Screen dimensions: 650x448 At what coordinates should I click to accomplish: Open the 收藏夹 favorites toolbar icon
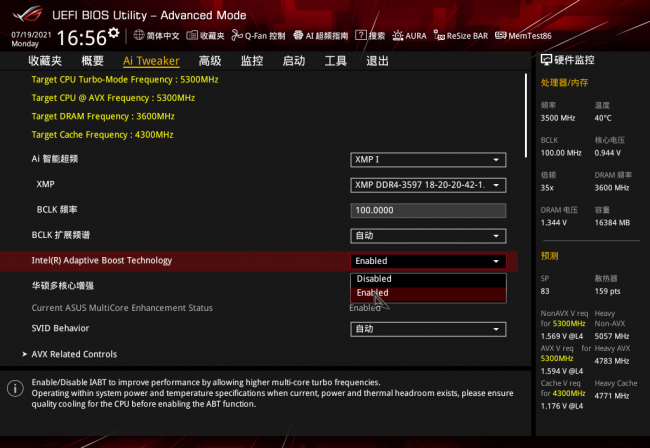(192, 35)
